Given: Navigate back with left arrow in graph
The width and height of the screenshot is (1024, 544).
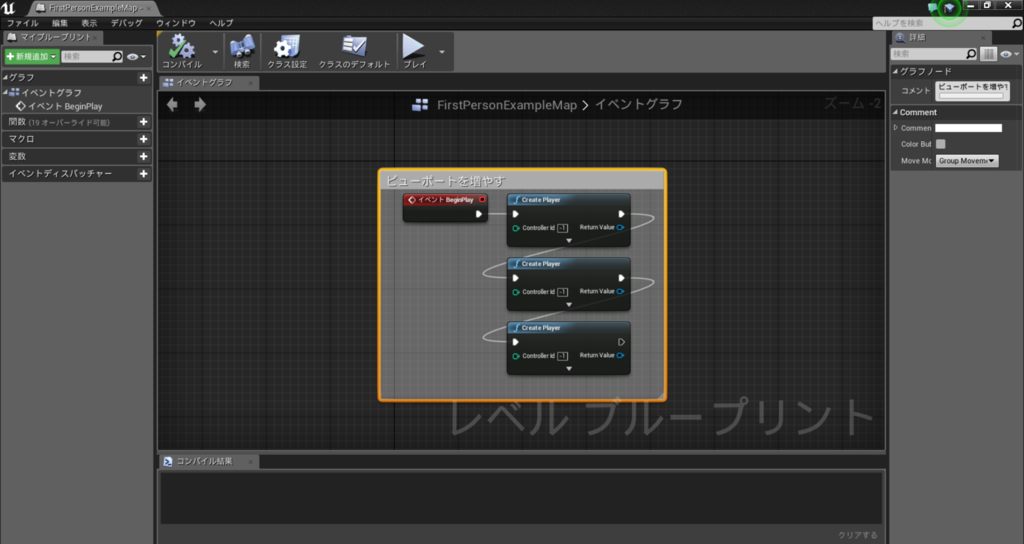Looking at the screenshot, I should point(172,104).
